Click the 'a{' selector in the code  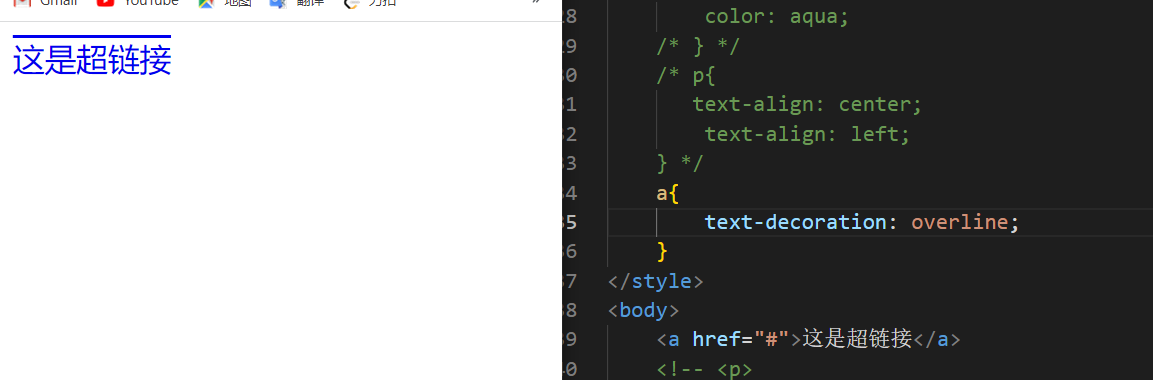point(668,193)
